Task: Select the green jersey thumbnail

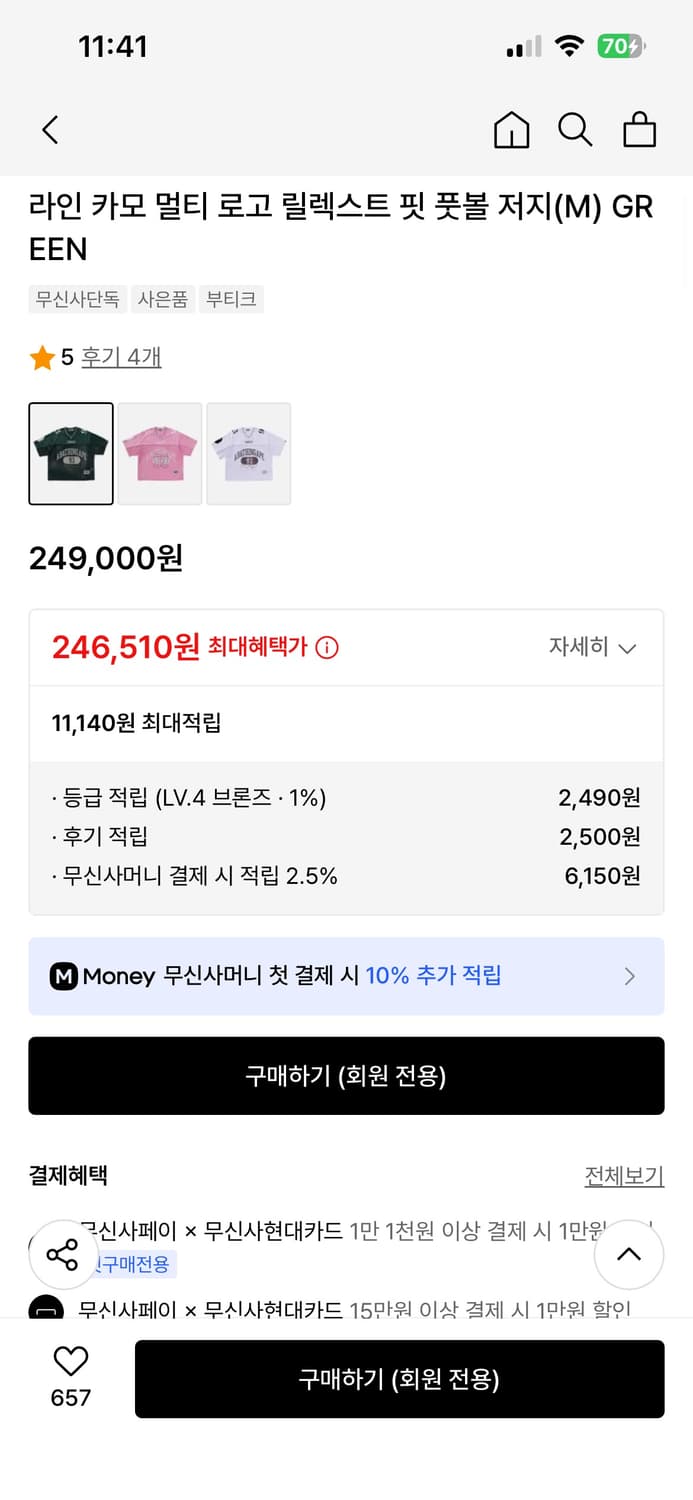Action: pos(71,454)
